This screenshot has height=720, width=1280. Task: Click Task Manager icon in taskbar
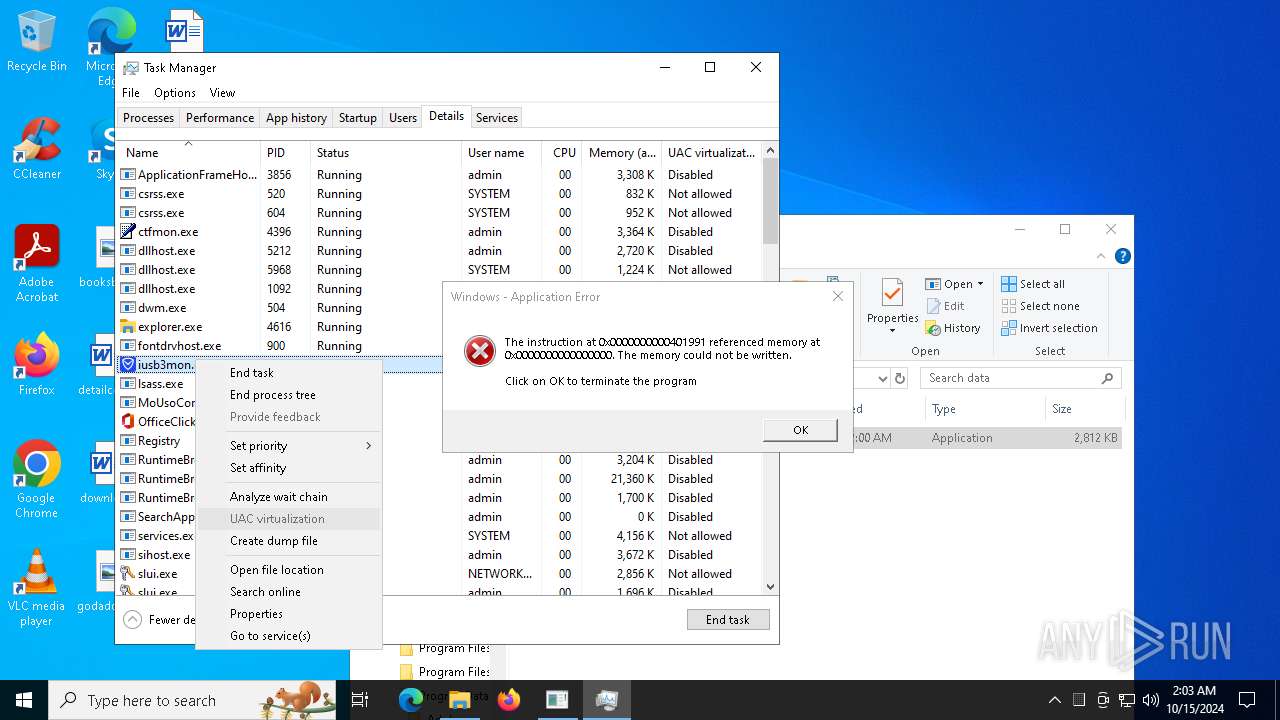tap(606, 700)
